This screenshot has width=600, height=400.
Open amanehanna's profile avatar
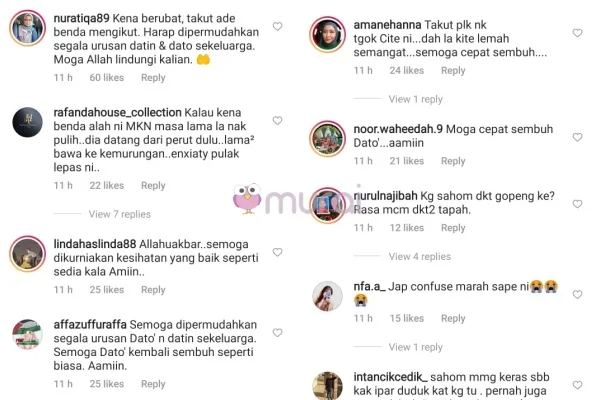pyautogui.click(x=328, y=34)
